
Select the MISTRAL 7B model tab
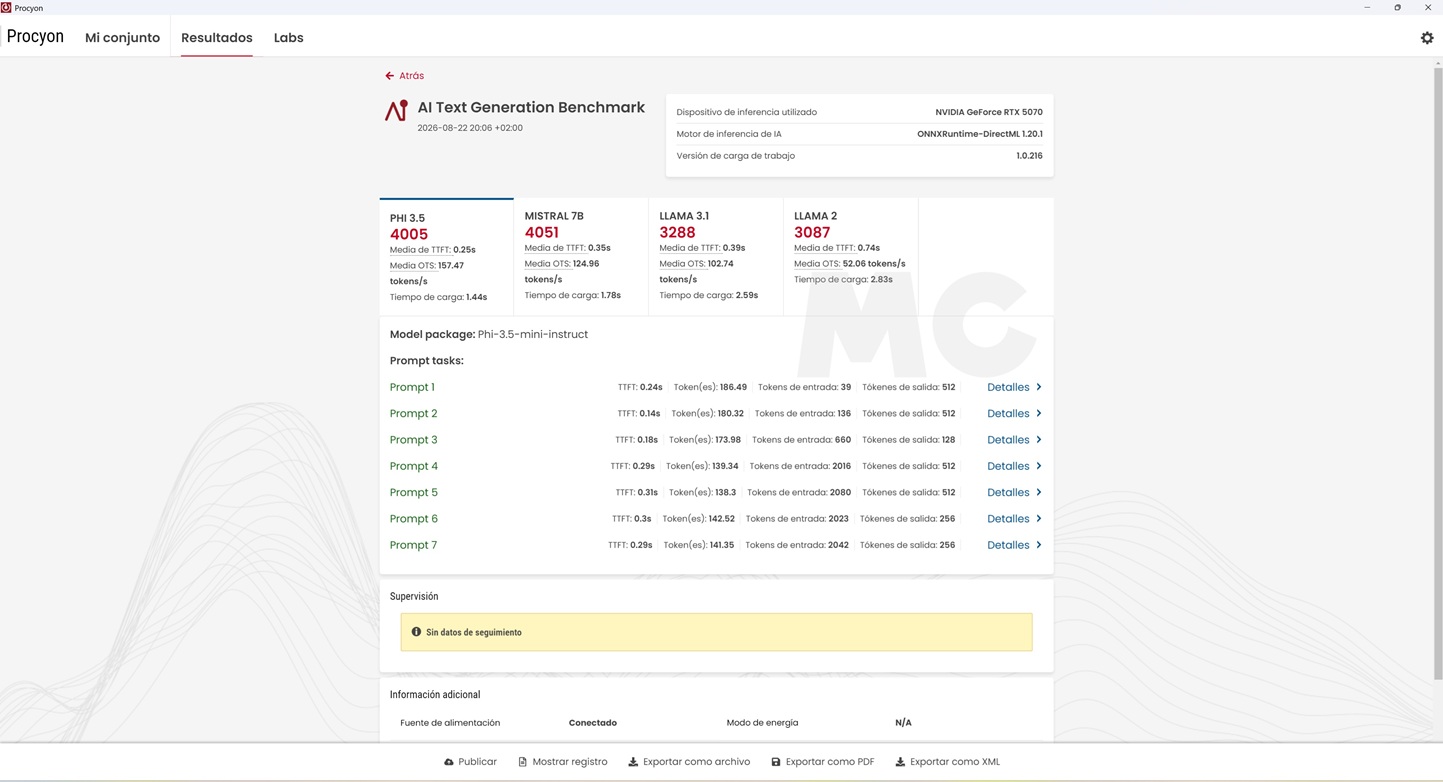581,257
